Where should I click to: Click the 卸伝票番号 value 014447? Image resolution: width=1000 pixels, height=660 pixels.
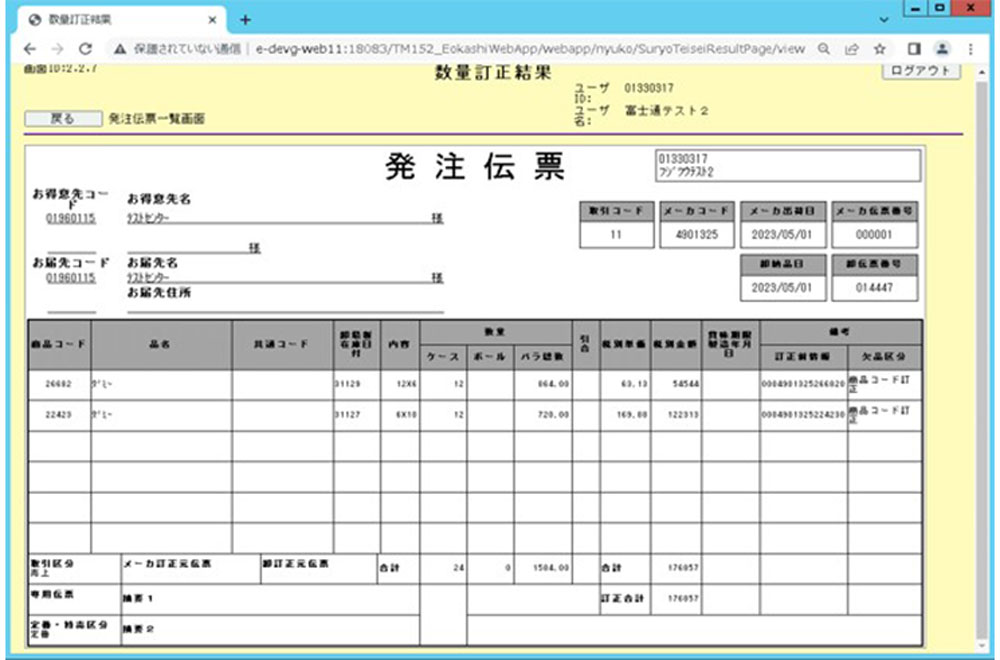[874, 288]
